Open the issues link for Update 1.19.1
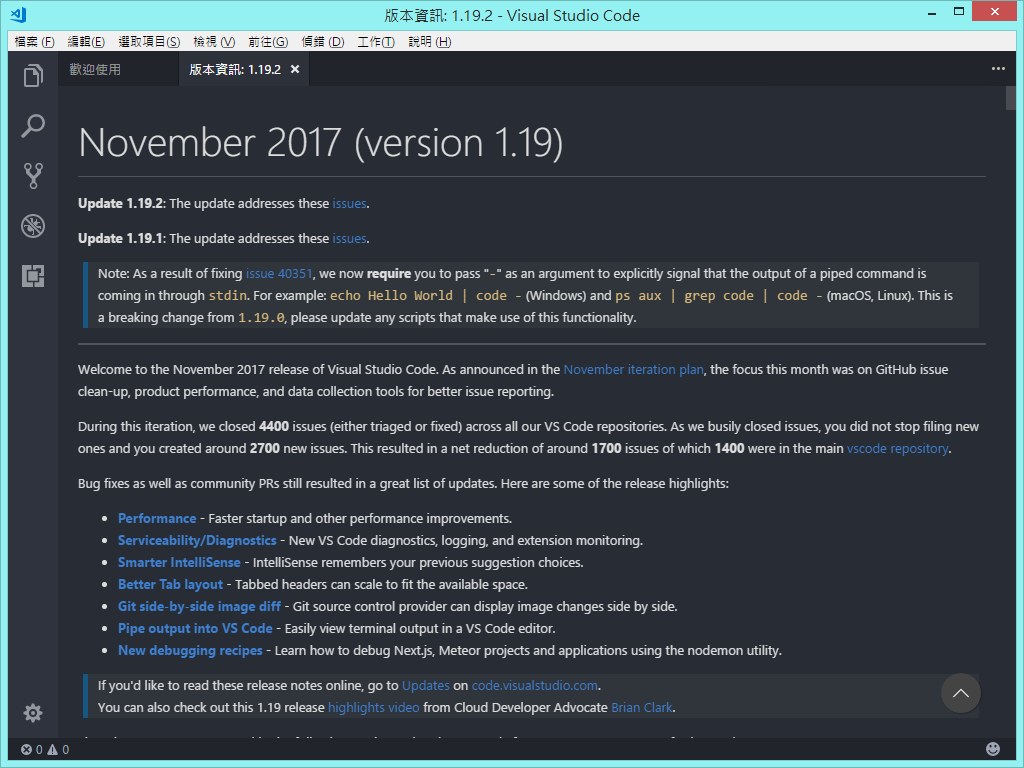 click(x=349, y=239)
